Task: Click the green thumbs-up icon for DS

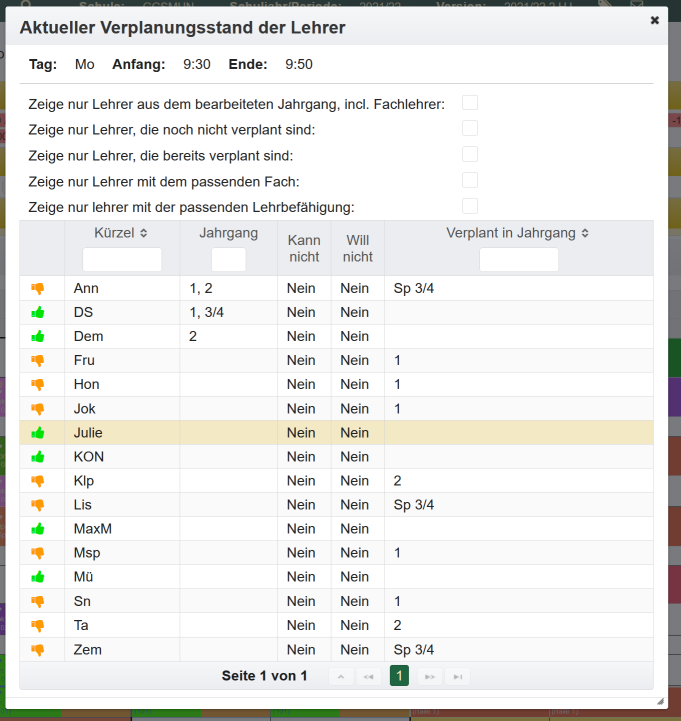Action: point(38,313)
